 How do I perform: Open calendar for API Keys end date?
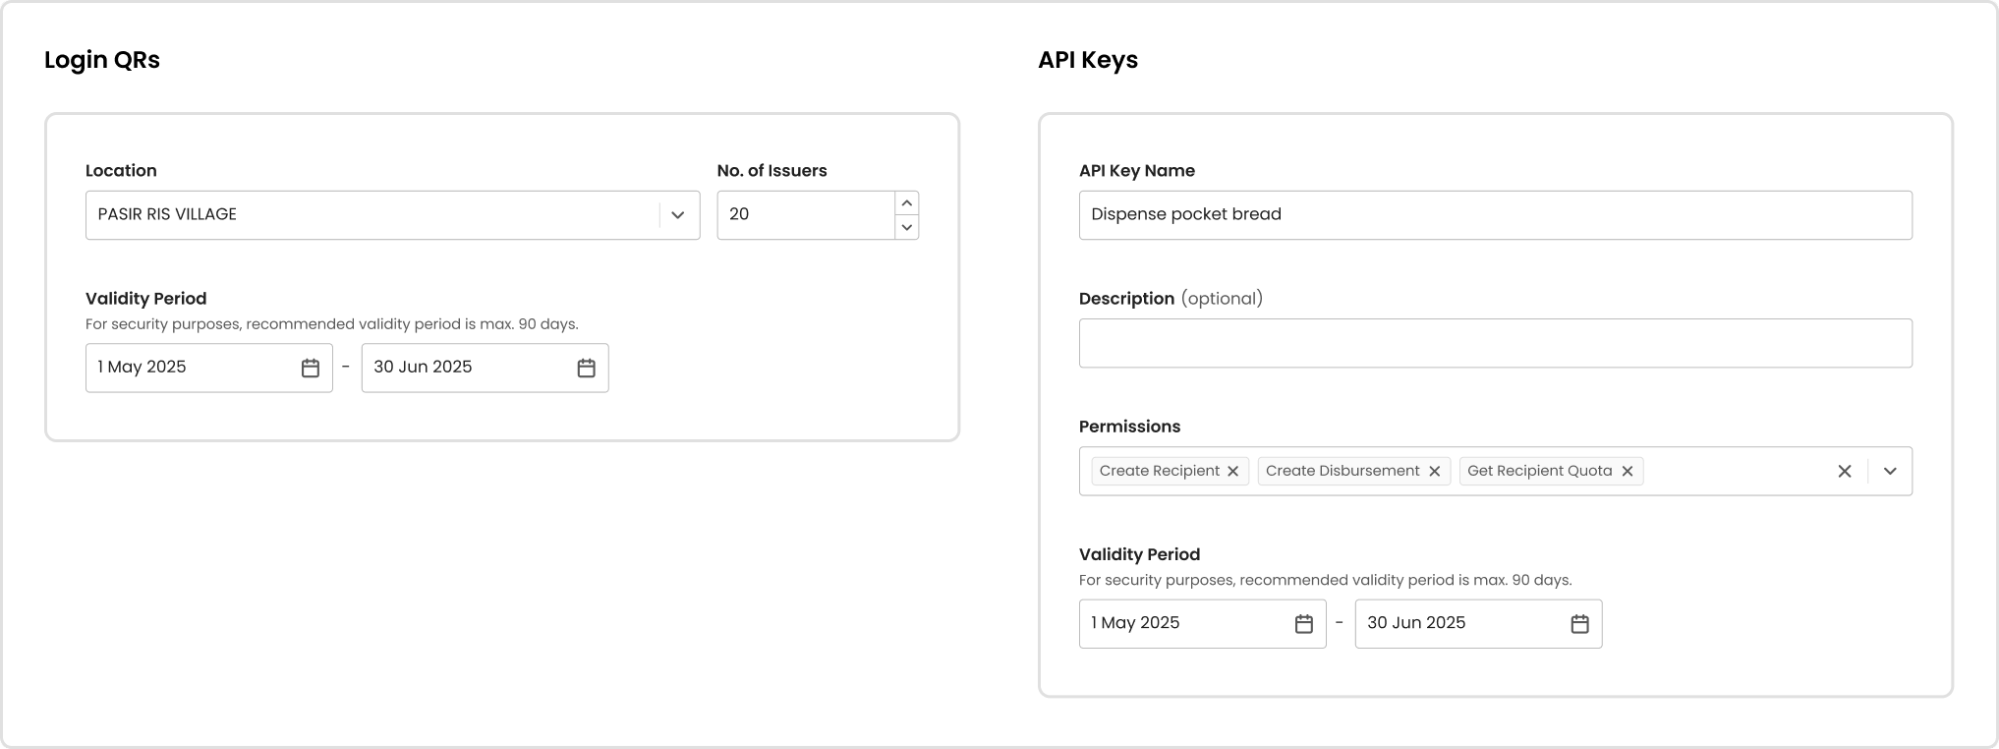pyautogui.click(x=1580, y=624)
